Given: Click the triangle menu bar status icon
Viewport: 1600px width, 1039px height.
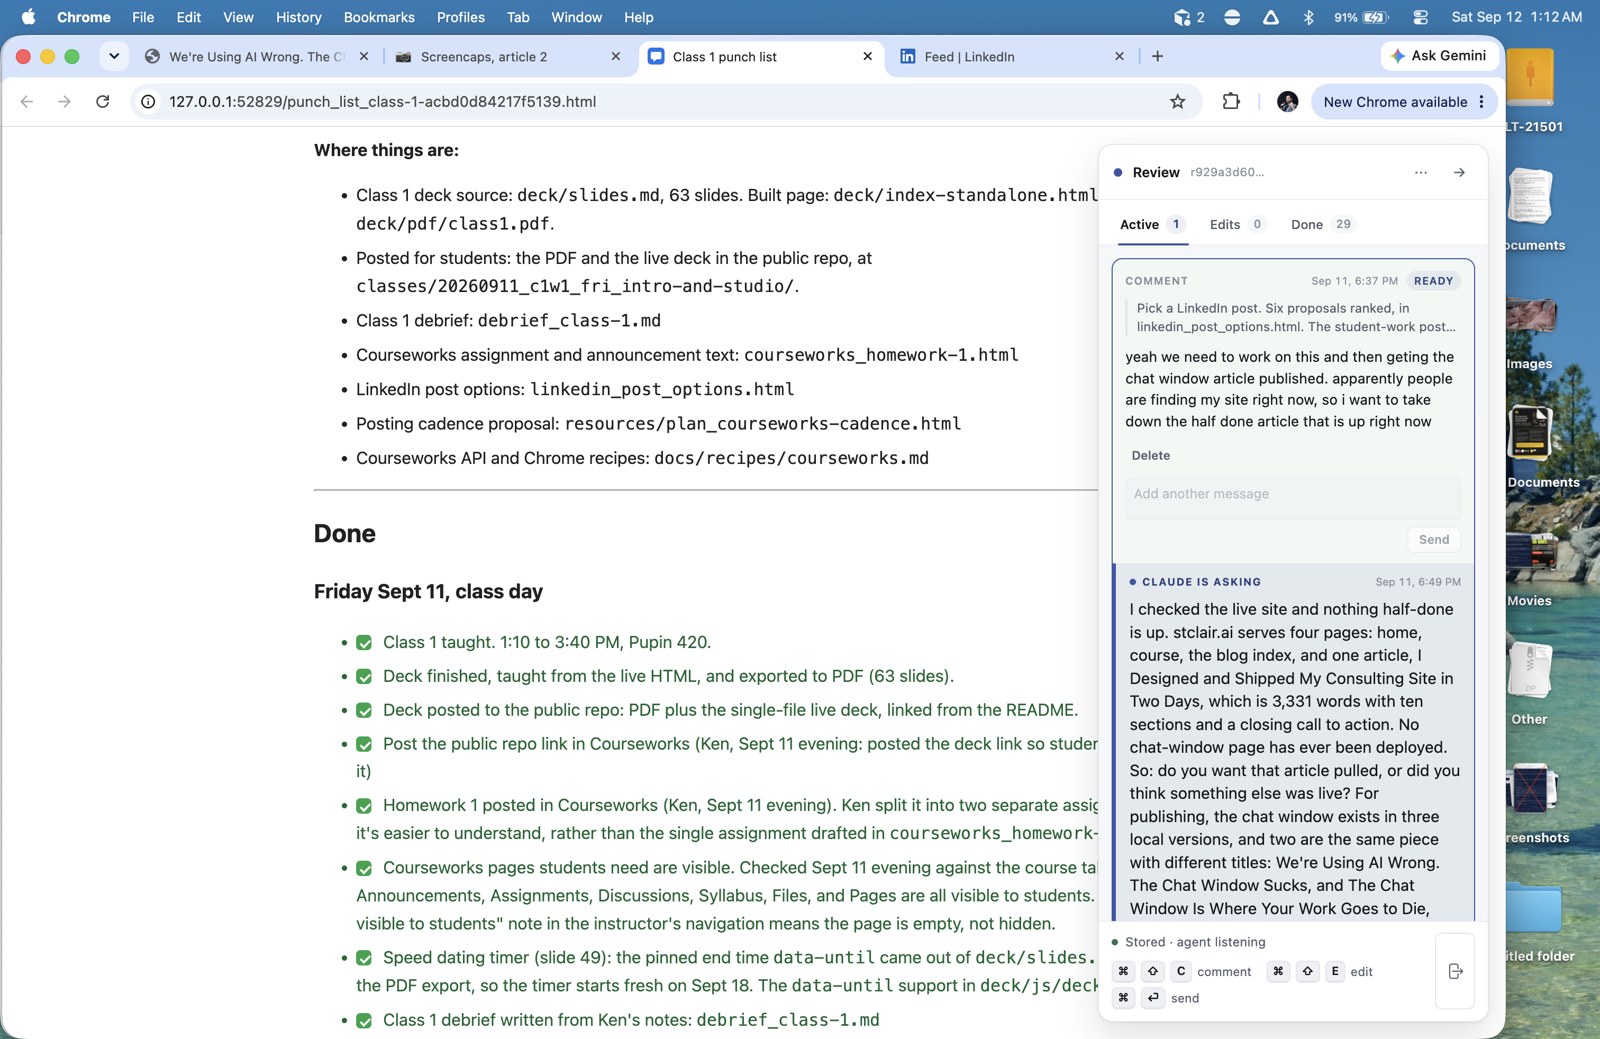Looking at the screenshot, I should (x=1270, y=17).
